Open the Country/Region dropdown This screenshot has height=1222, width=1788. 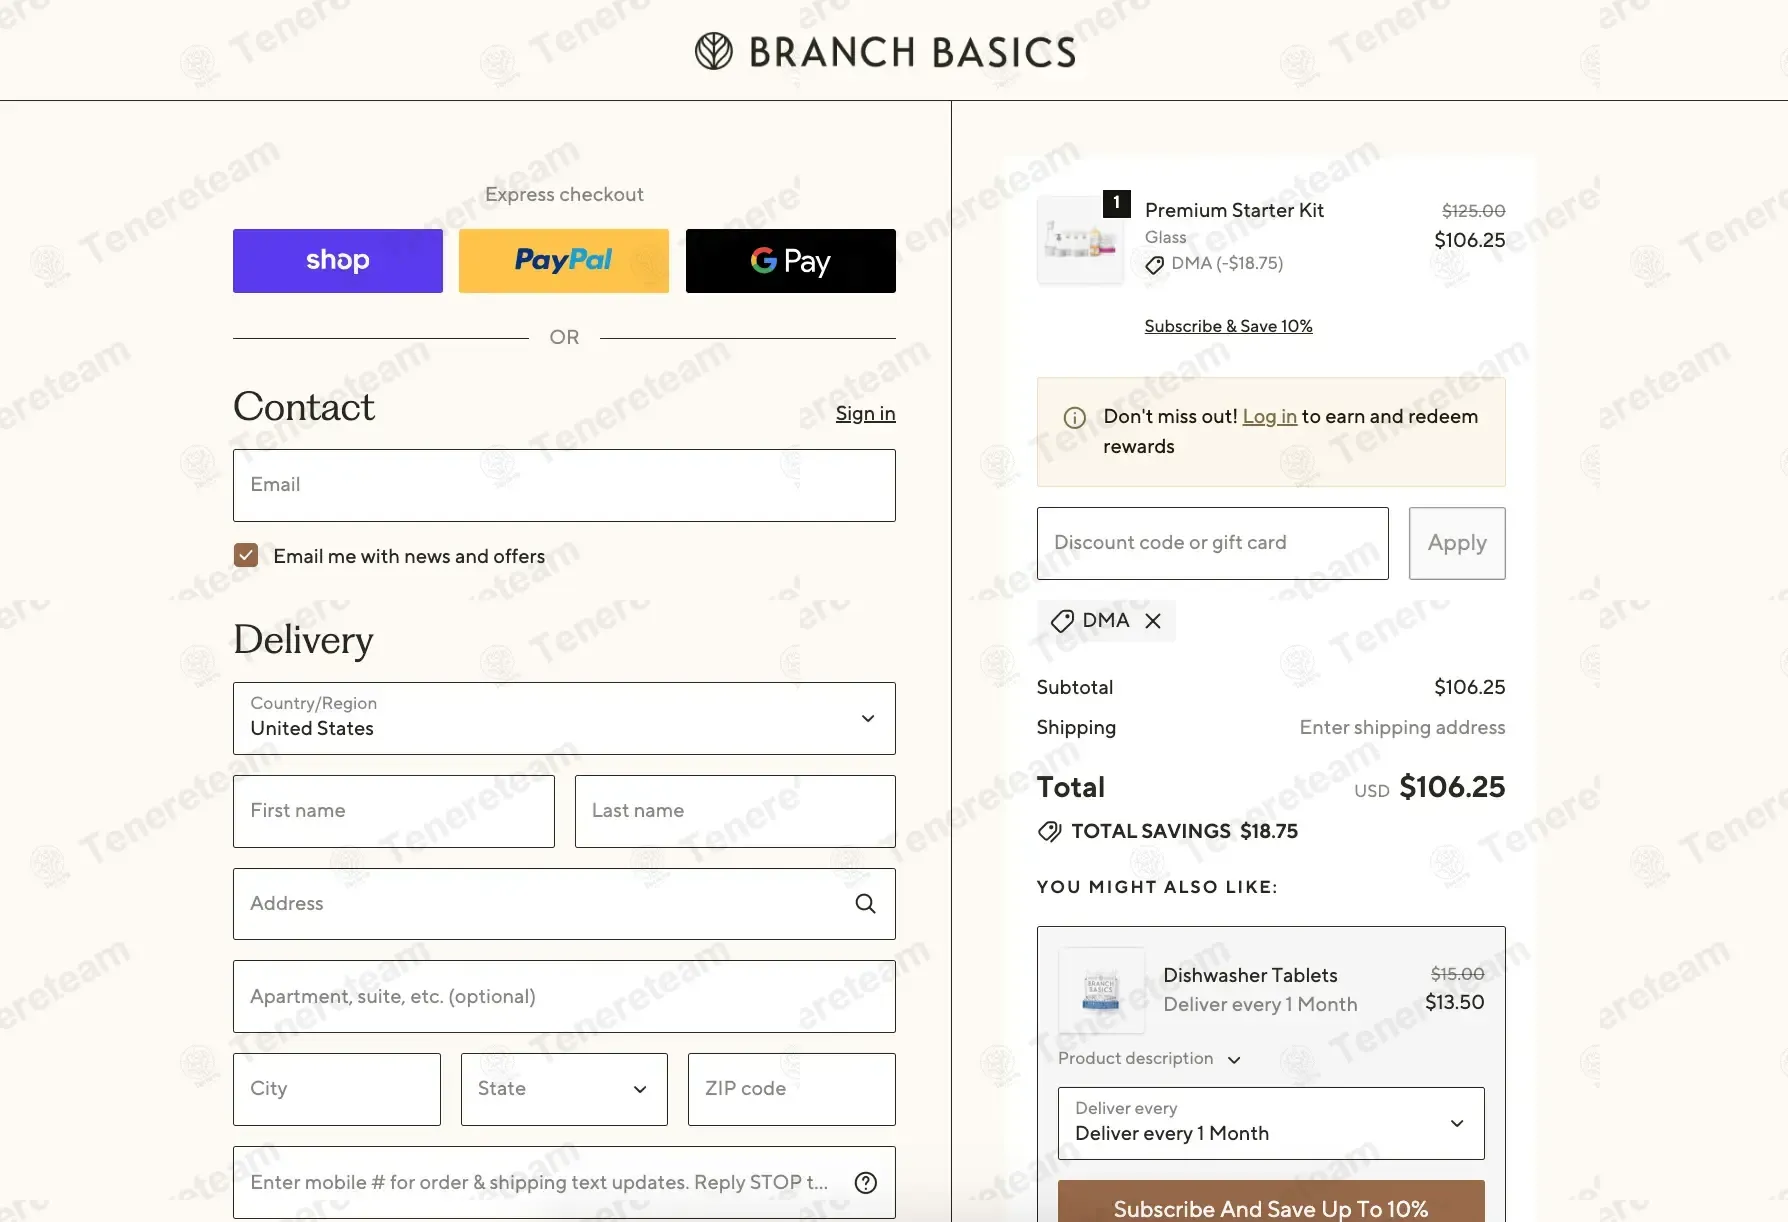point(564,718)
